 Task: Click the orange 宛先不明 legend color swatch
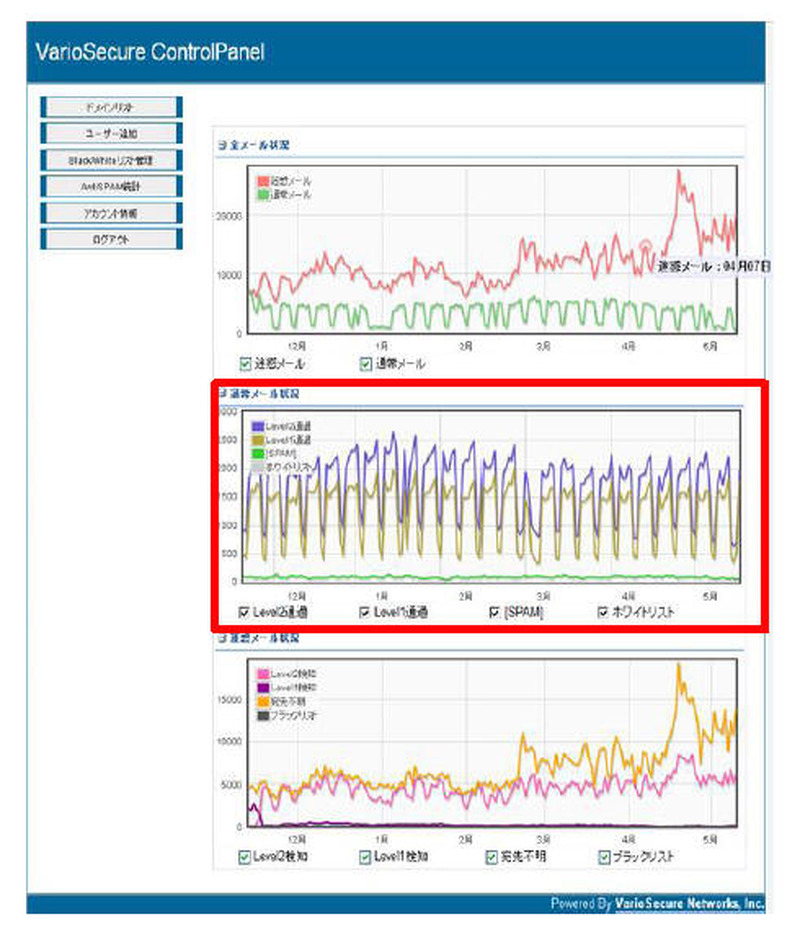pos(263,703)
